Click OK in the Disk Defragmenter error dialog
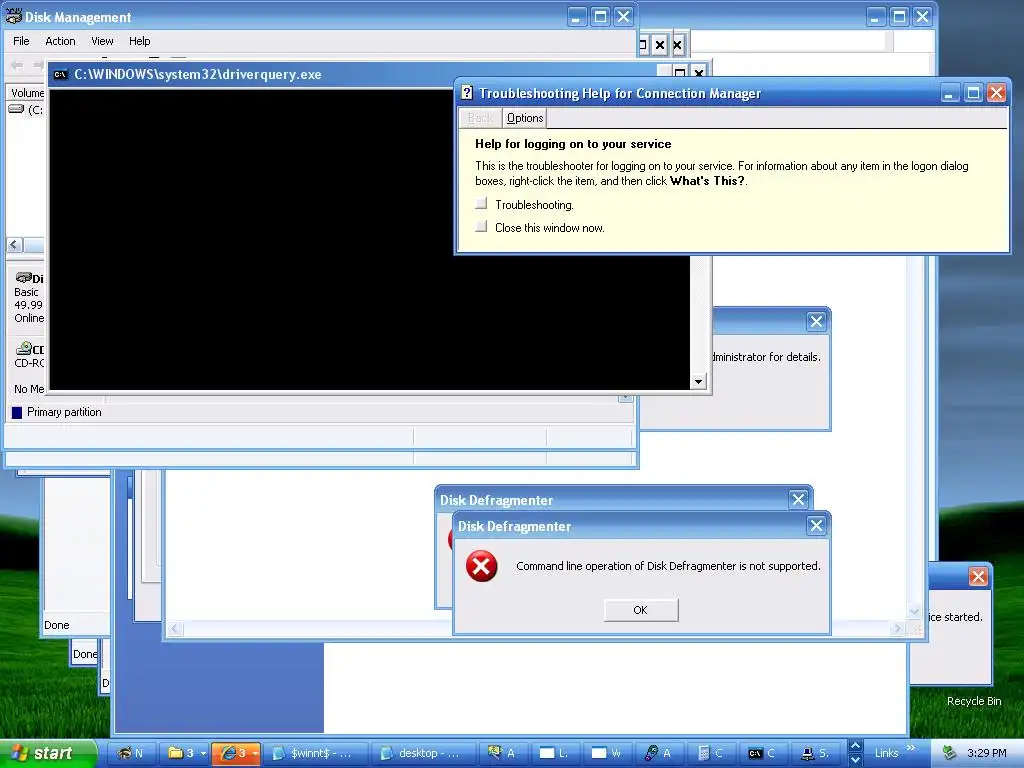 [x=641, y=610]
